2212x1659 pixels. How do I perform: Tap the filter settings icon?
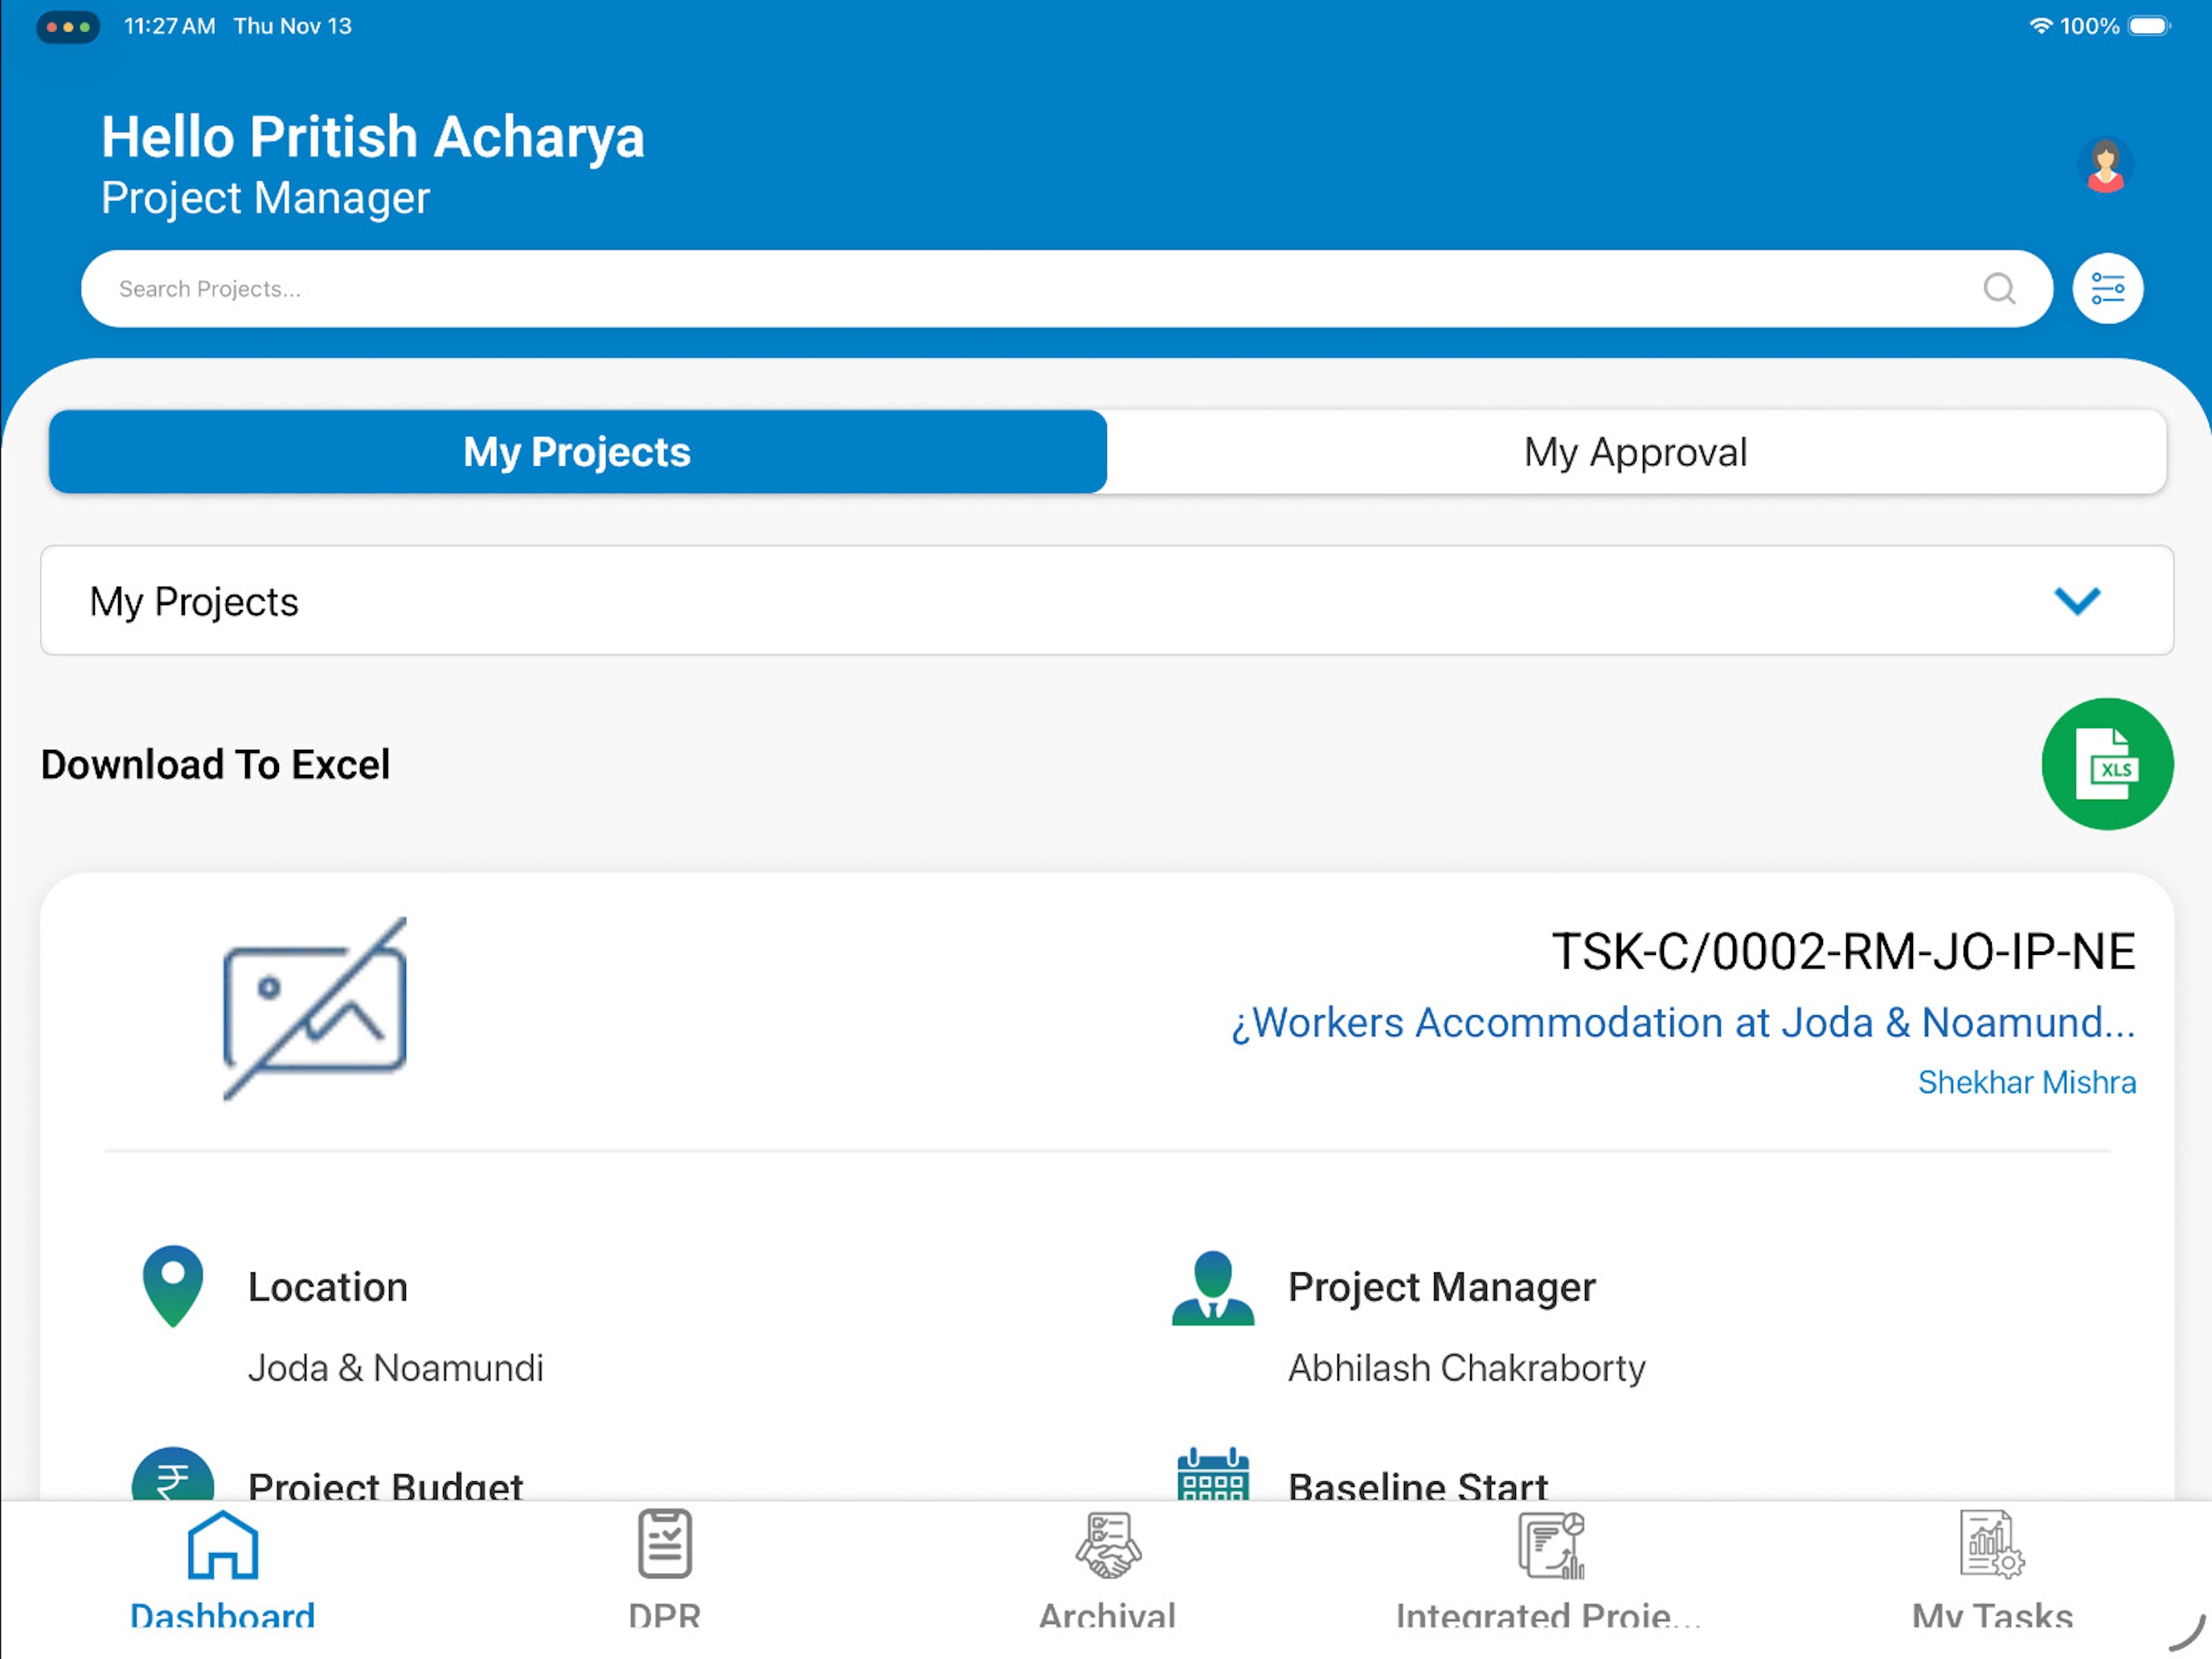(x=2107, y=289)
